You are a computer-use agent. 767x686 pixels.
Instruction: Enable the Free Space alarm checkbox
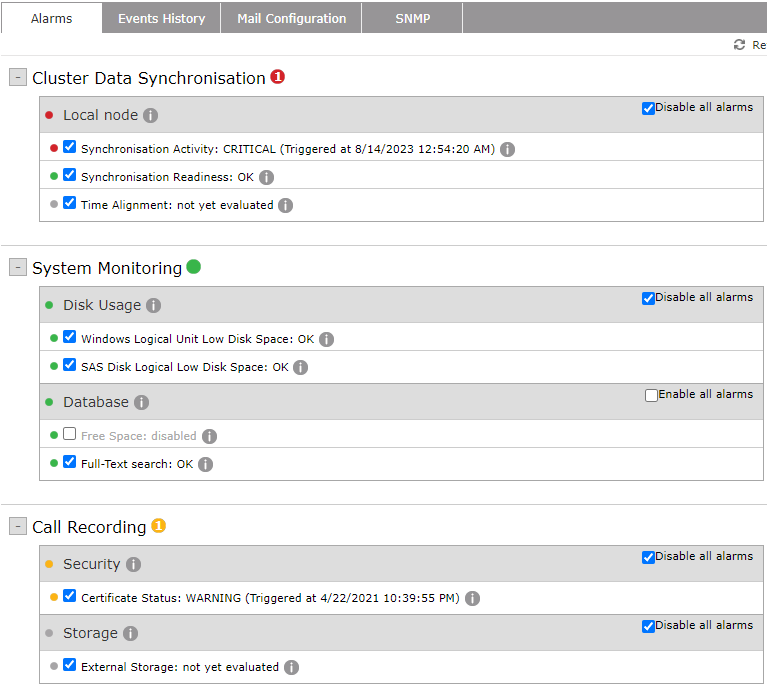tap(69, 434)
